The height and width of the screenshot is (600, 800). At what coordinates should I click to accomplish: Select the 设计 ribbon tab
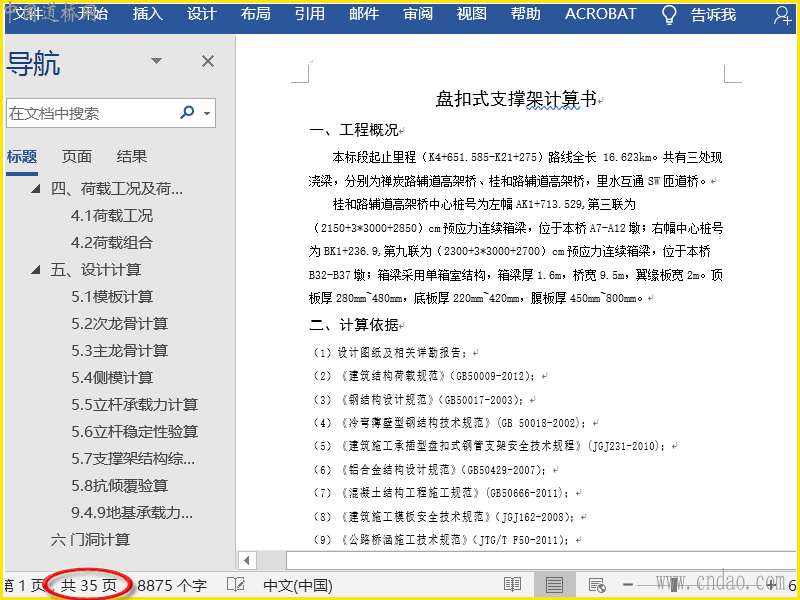(x=202, y=14)
